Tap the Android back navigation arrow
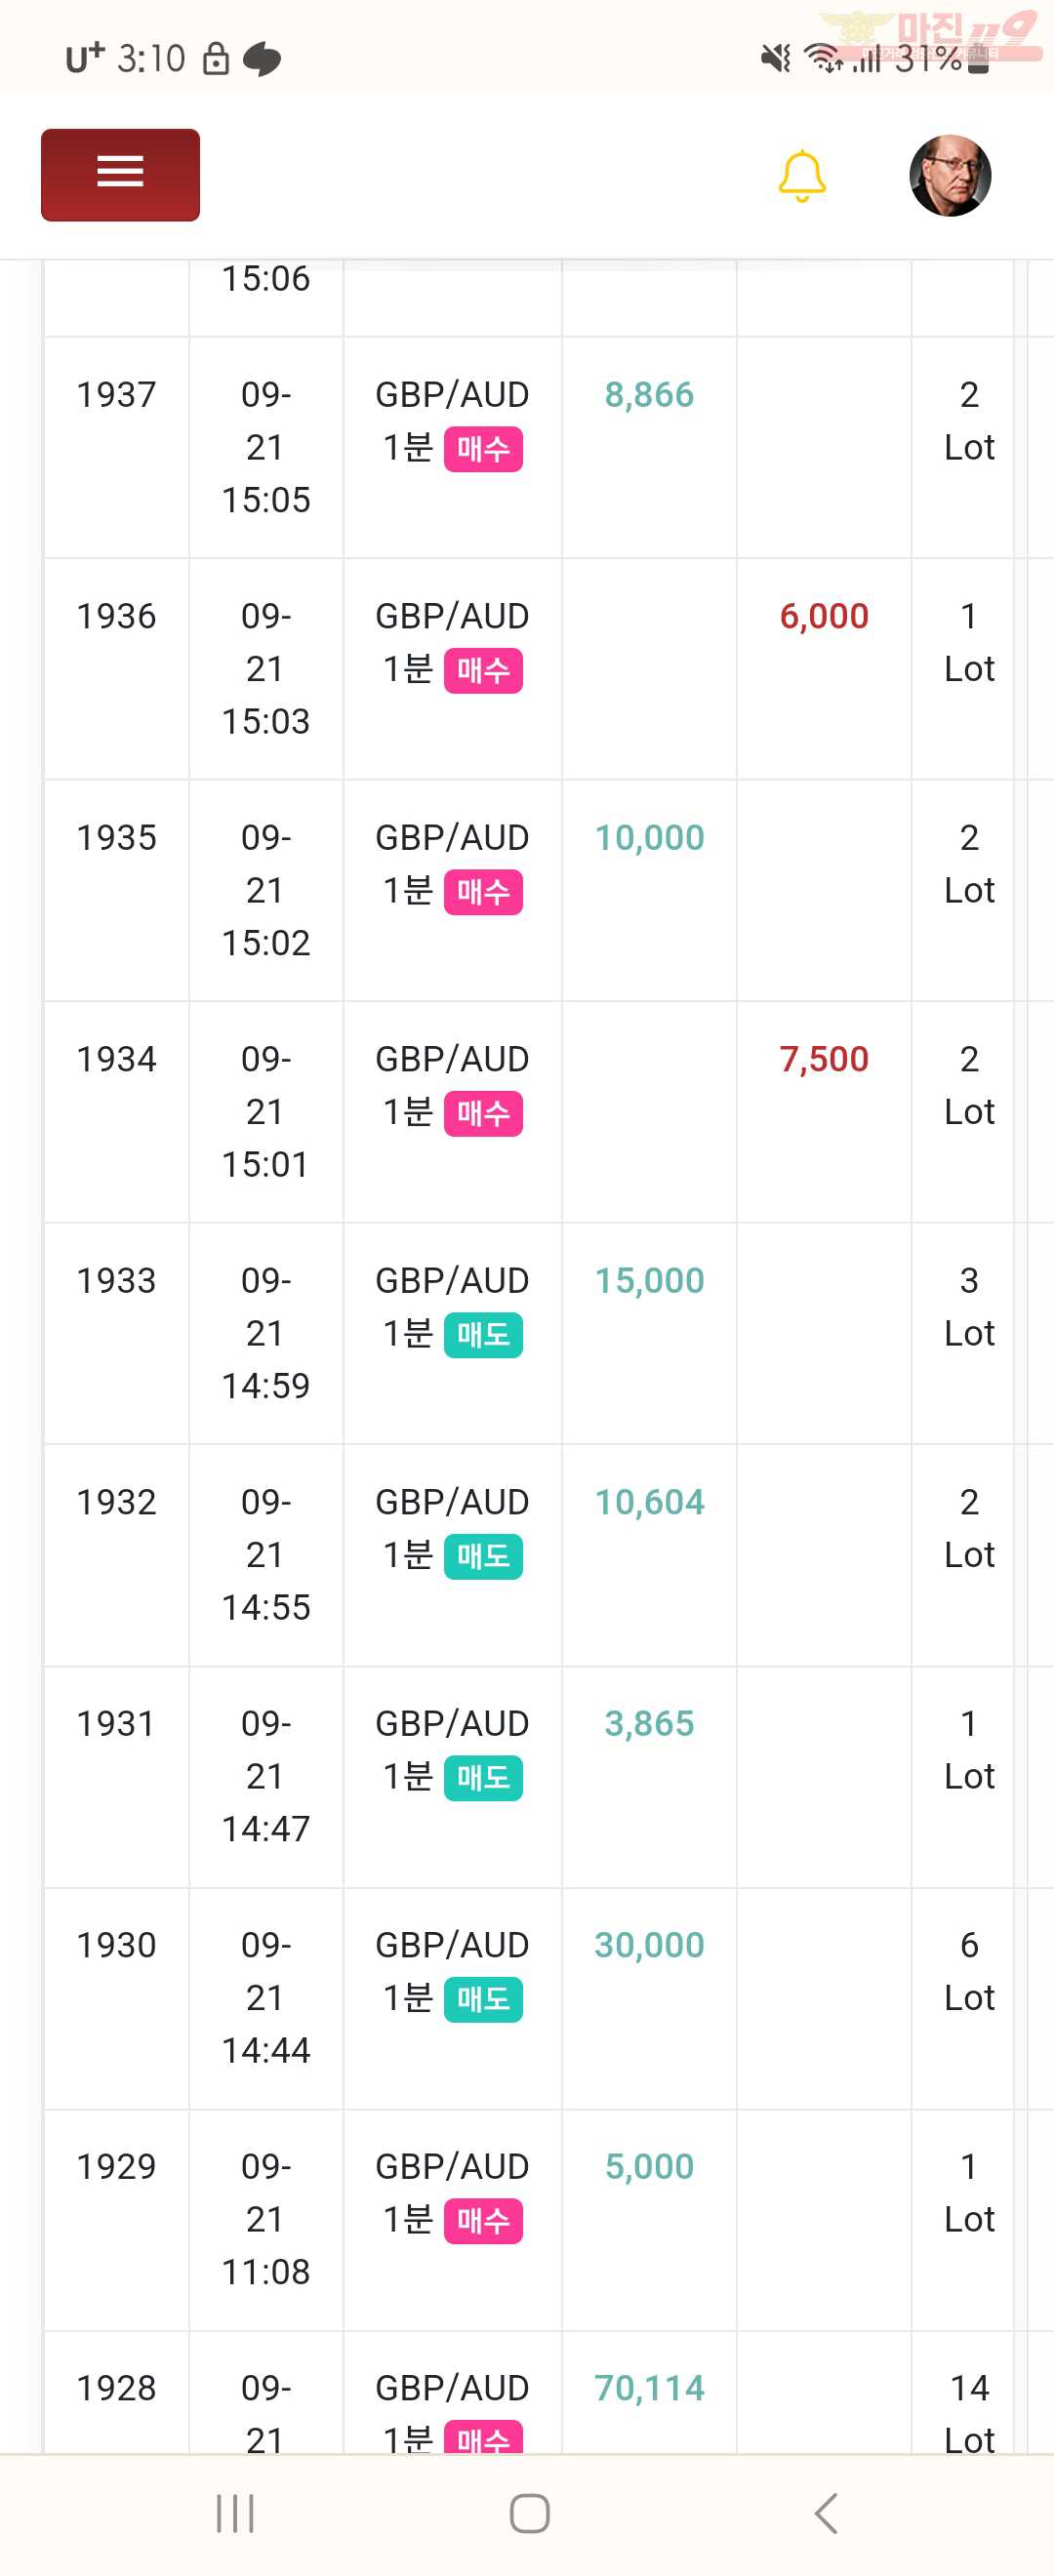Viewport: 1054px width, 2576px height. [x=826, y=2513]
